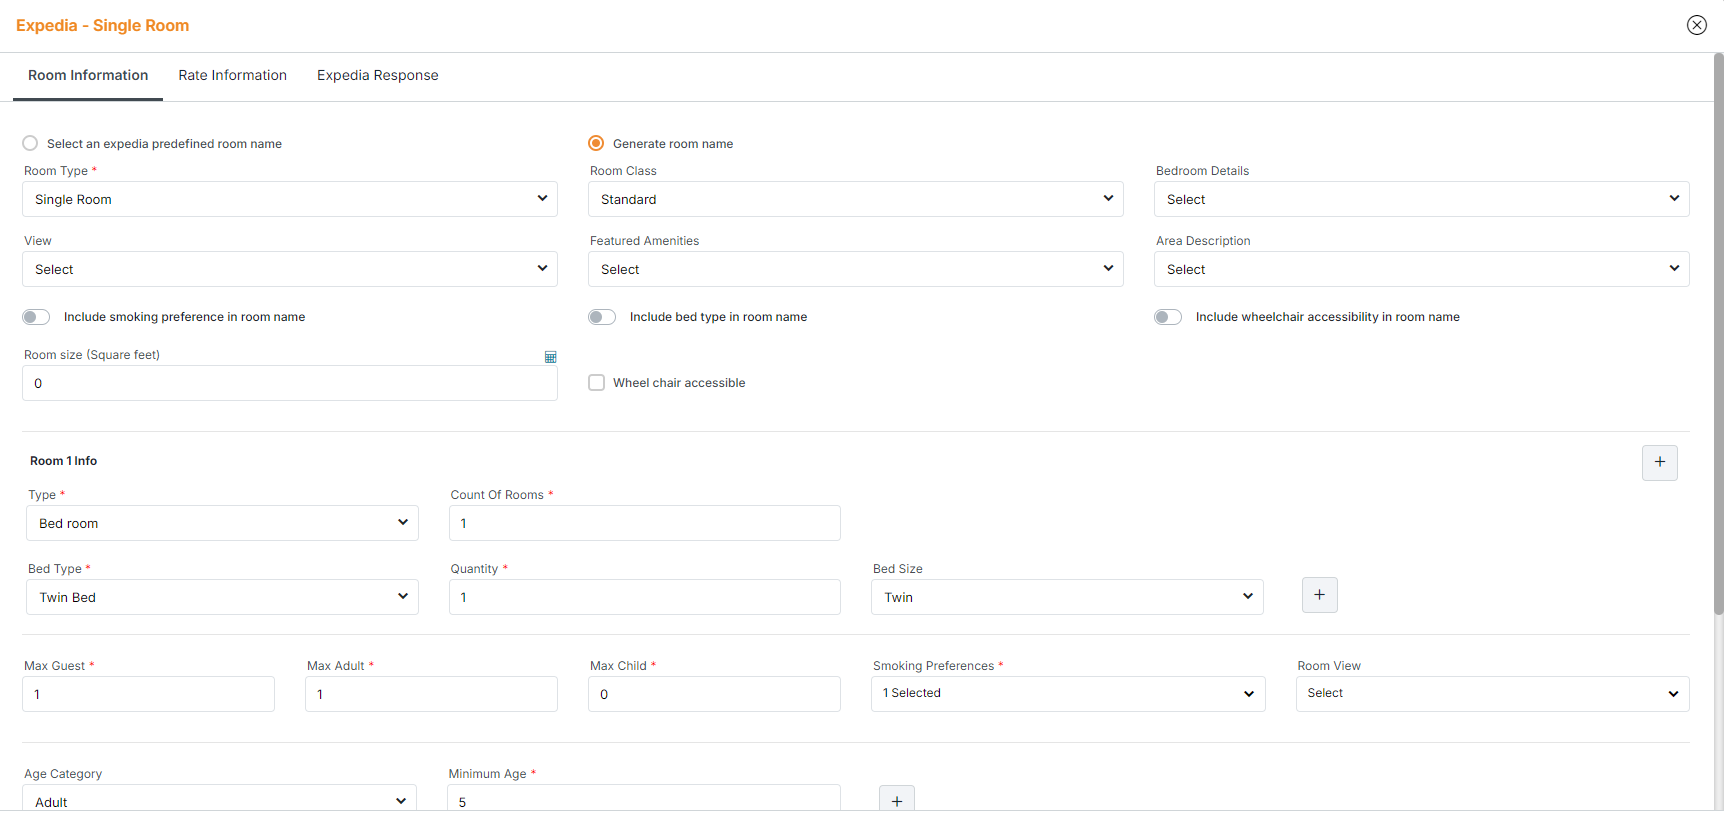Open the Room Type dropdown
The width and height of the screenshot is (1724, 813).
coord(290,199)
